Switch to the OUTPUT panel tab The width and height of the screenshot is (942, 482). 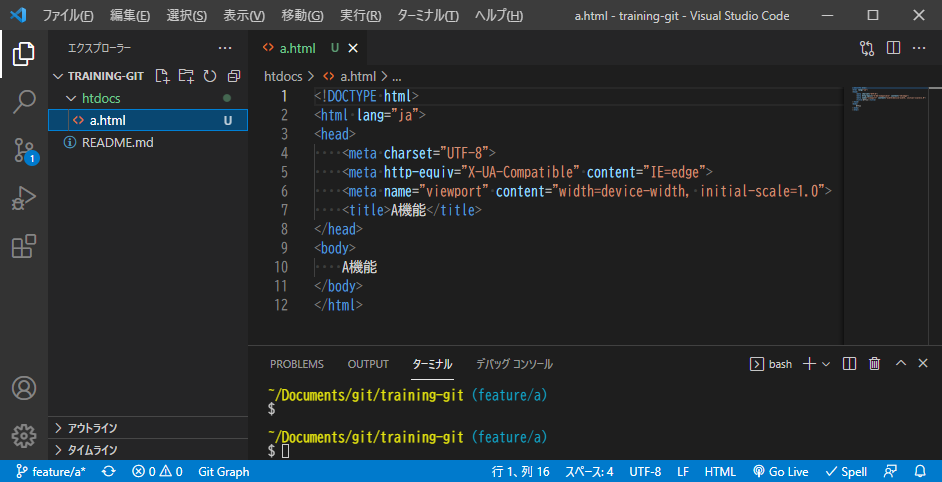(x=368, y=364)
